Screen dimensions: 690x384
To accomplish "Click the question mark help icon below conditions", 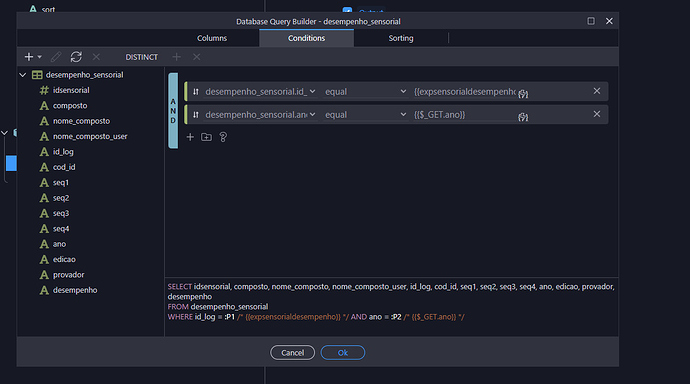I will (x=223, y=137).
